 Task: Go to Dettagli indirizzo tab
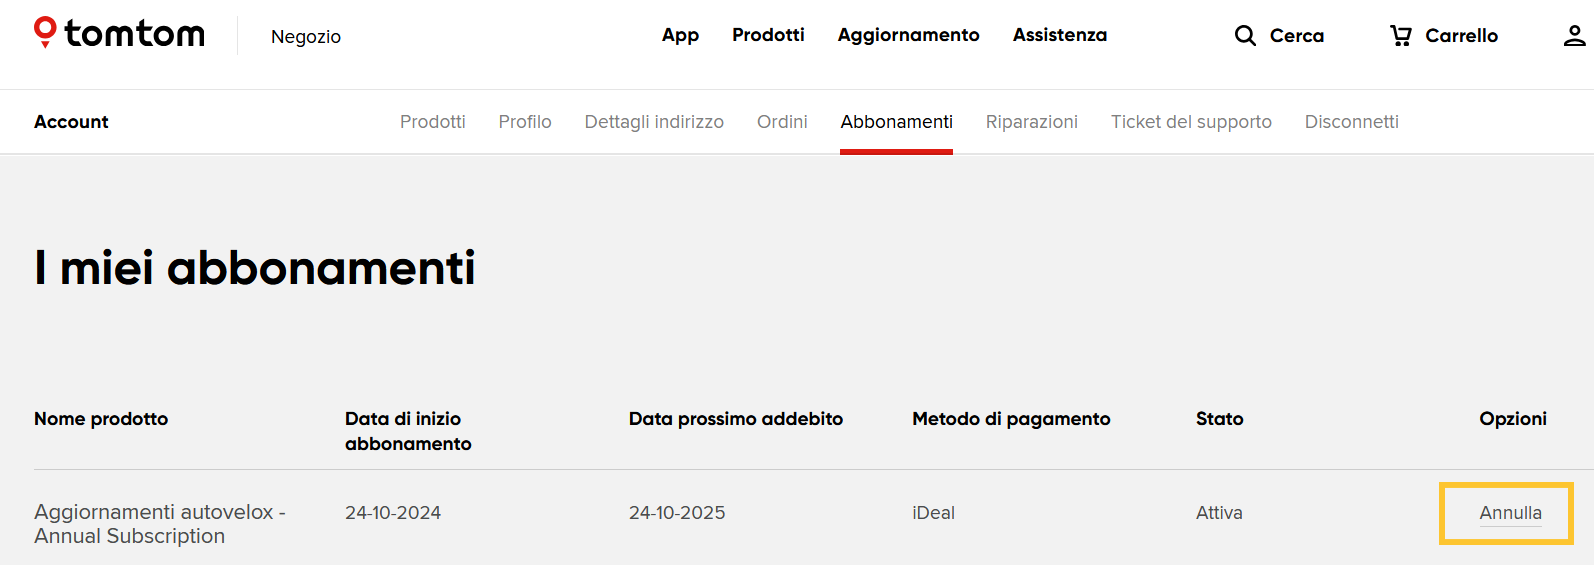click(654, 122)
